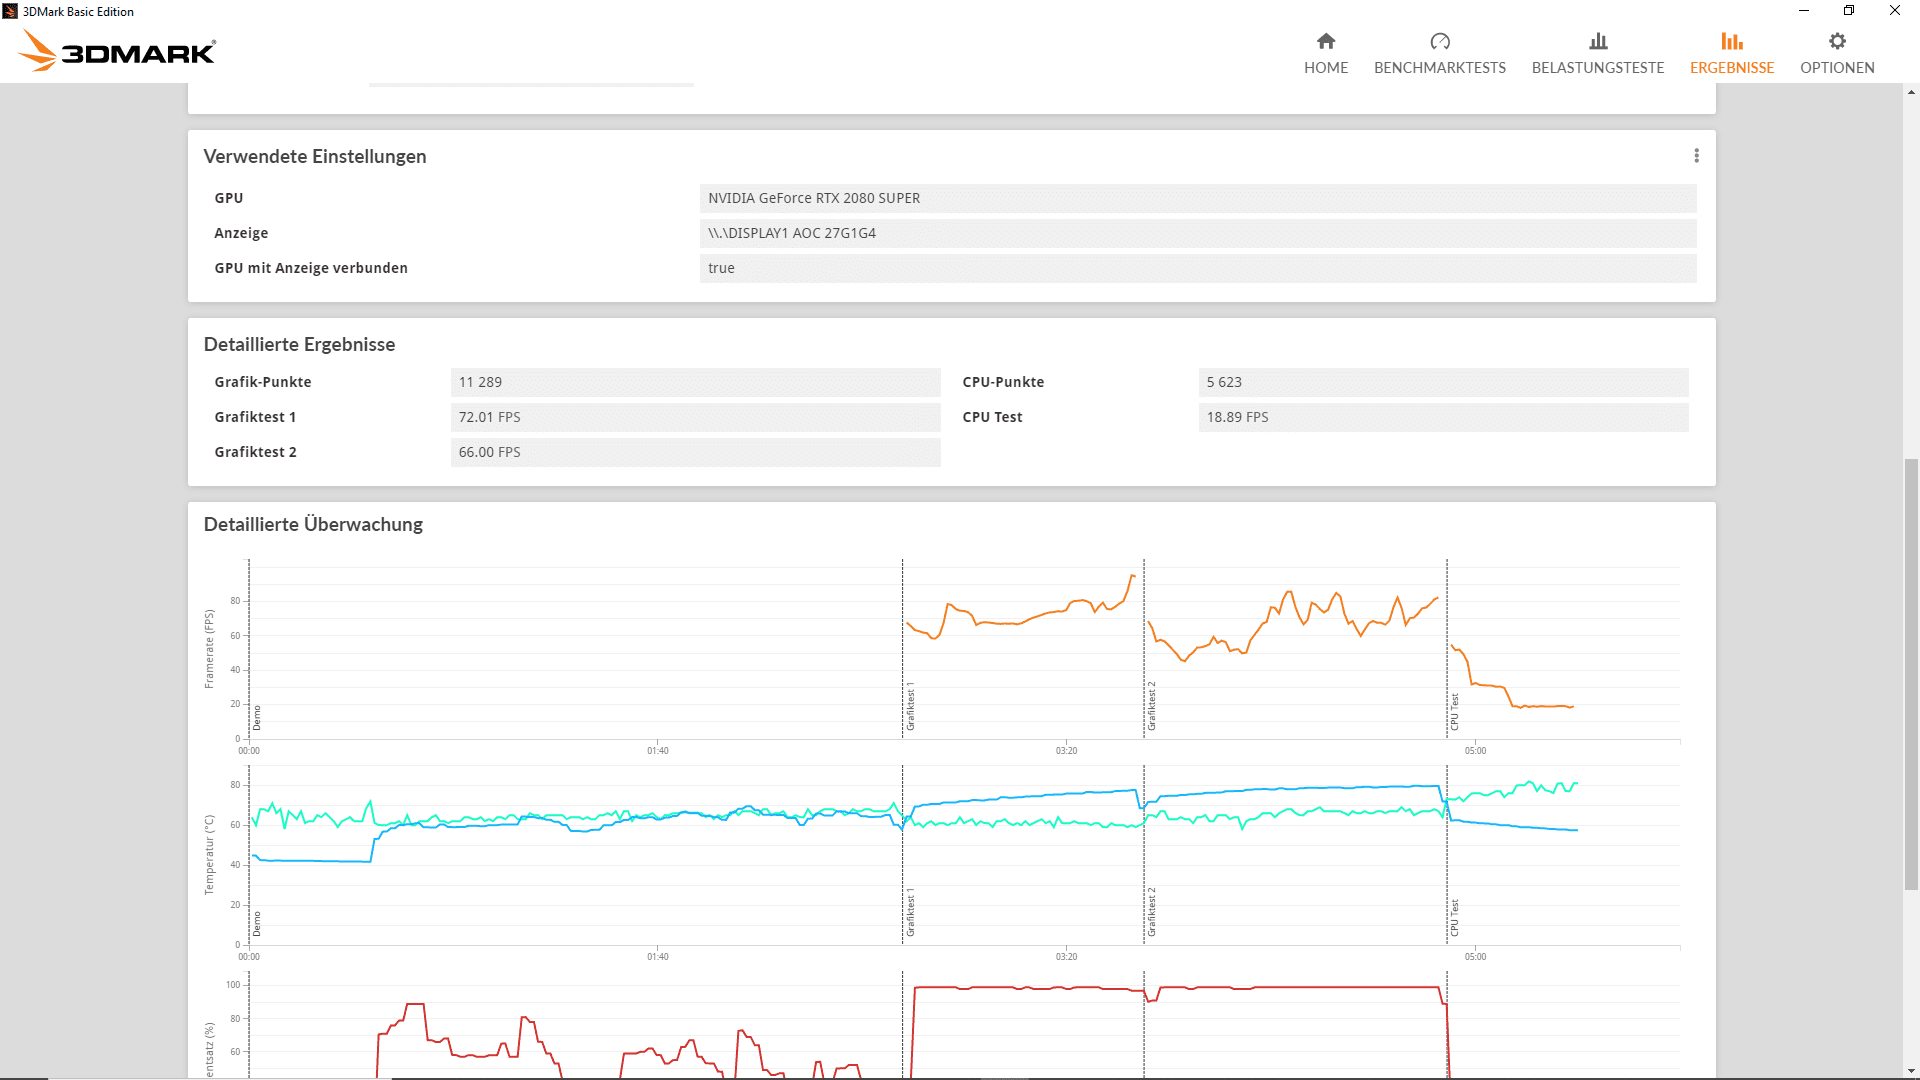Click the CPU-Punkte value 5 623

click(x=1443, y=382)
